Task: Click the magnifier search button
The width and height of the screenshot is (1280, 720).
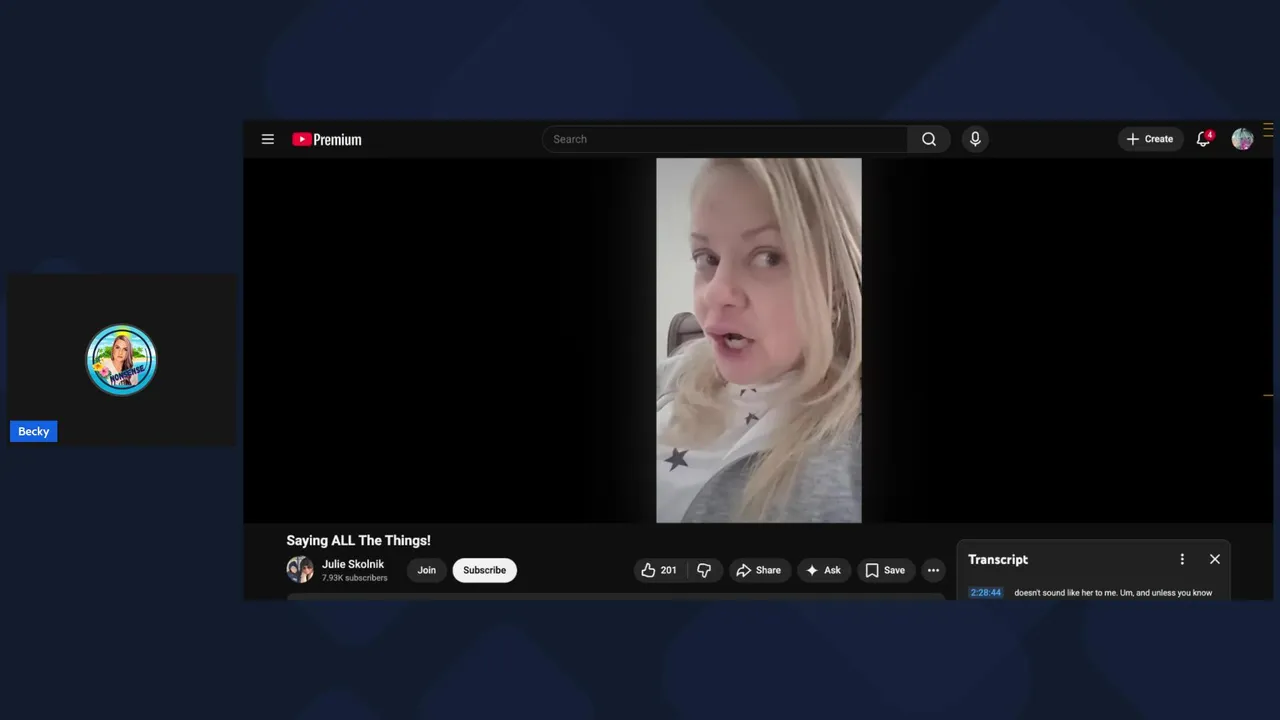Action: (929, 139)
